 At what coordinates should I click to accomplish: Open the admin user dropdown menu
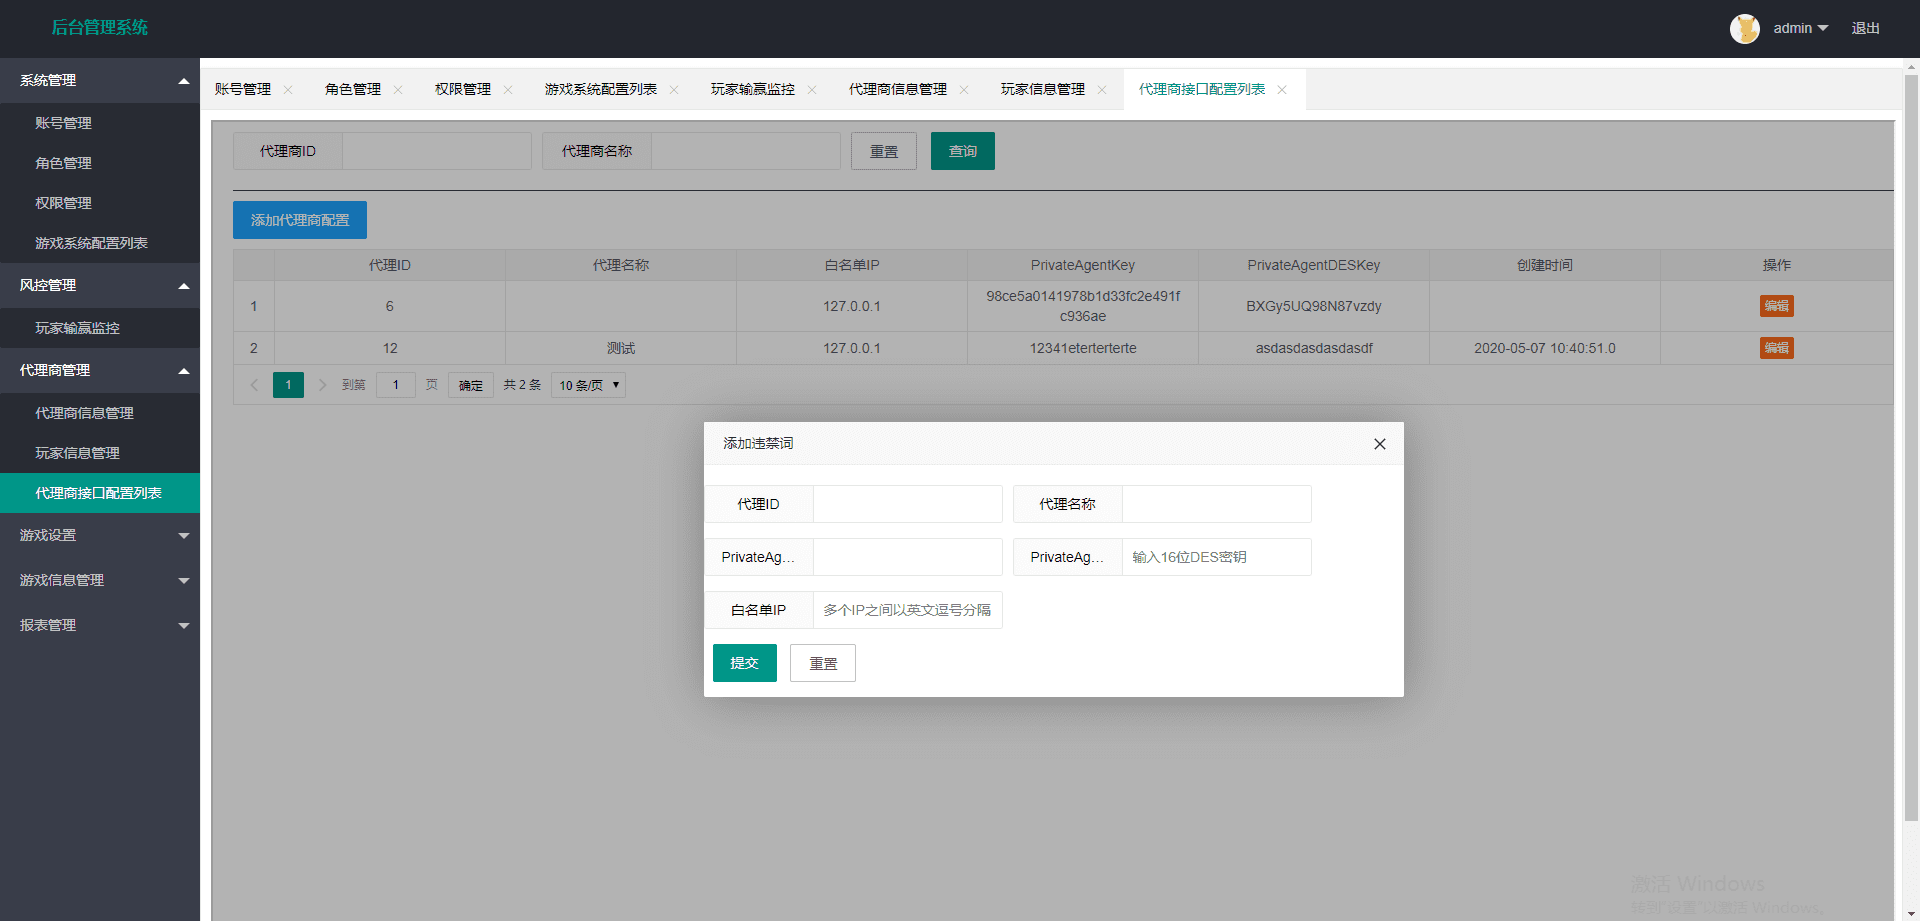pyautogui.click(x=1800, y=28)
